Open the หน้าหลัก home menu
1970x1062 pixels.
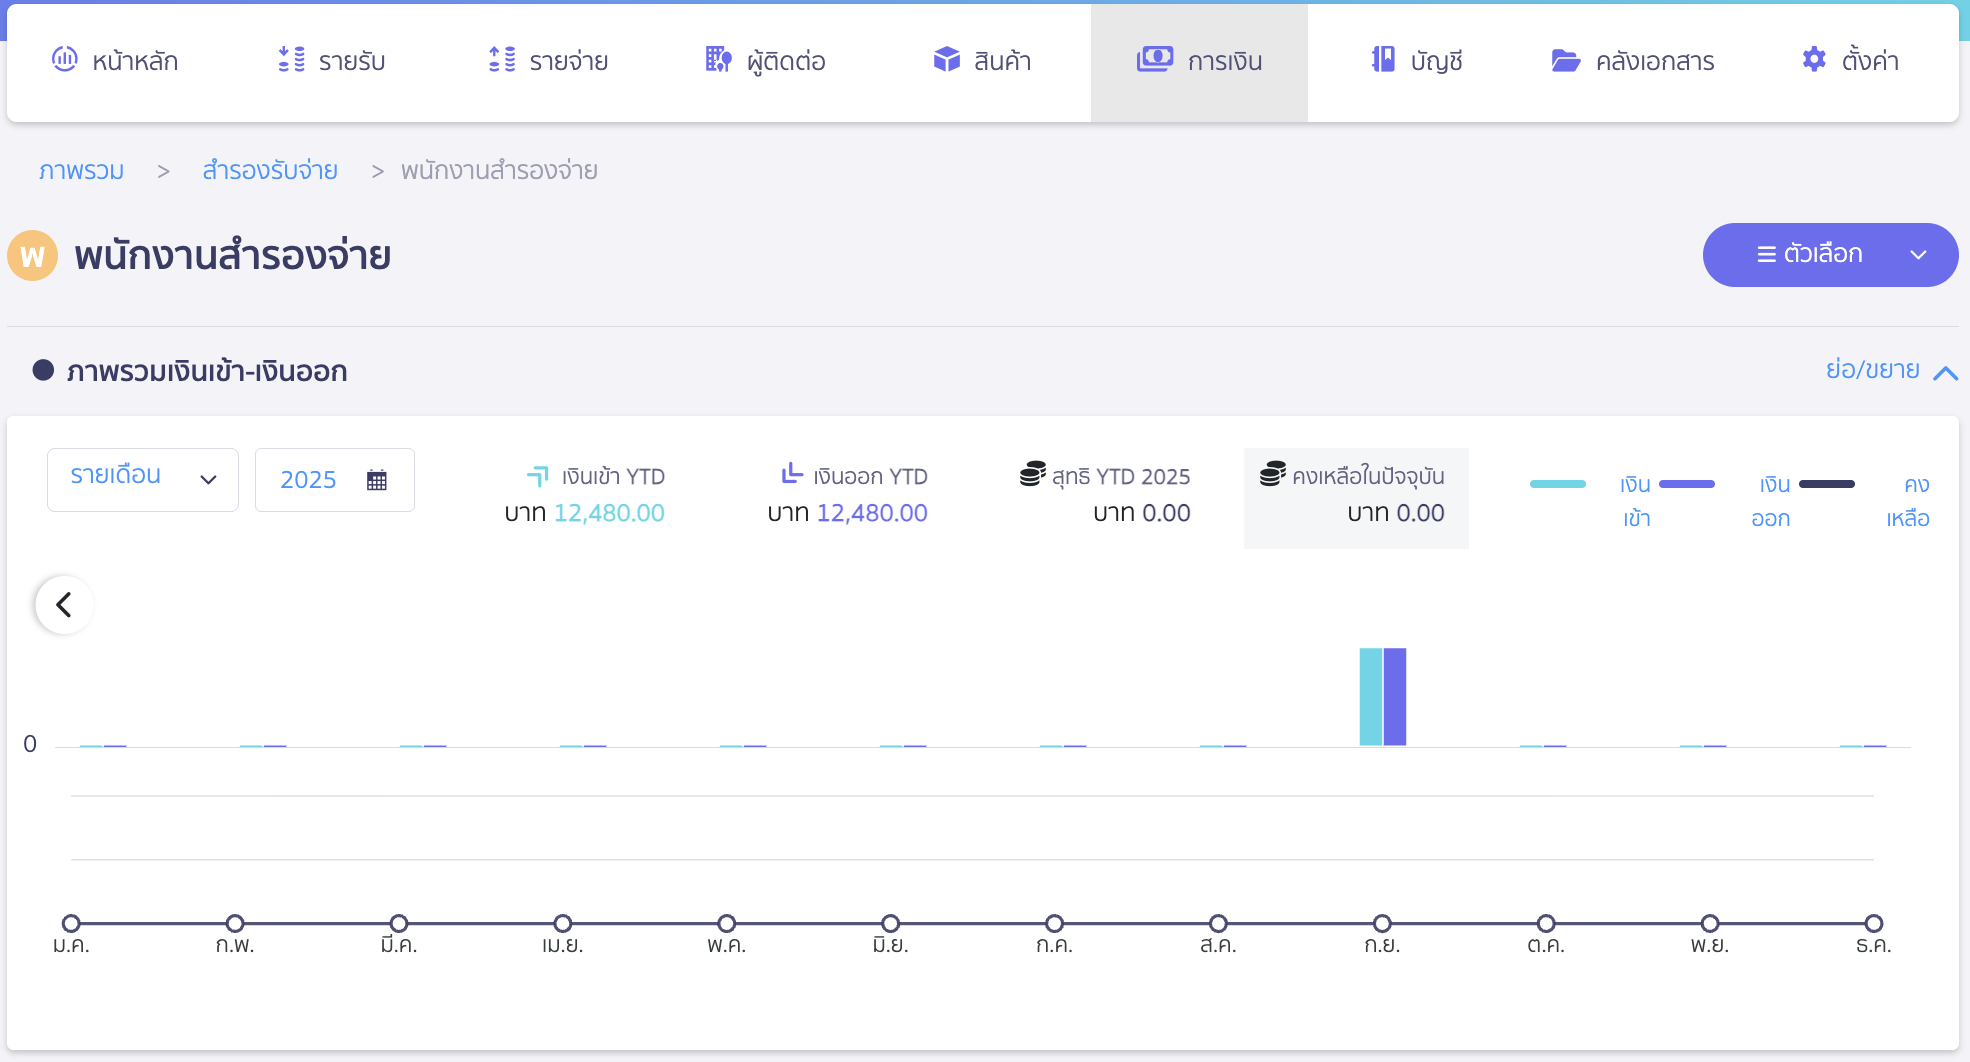pyautogui.click(x=114, y=61)
